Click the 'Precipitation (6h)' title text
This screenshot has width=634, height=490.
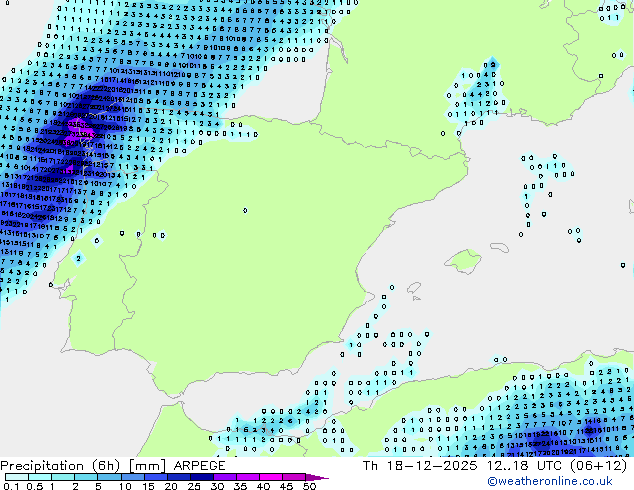[x=60, y=466]
